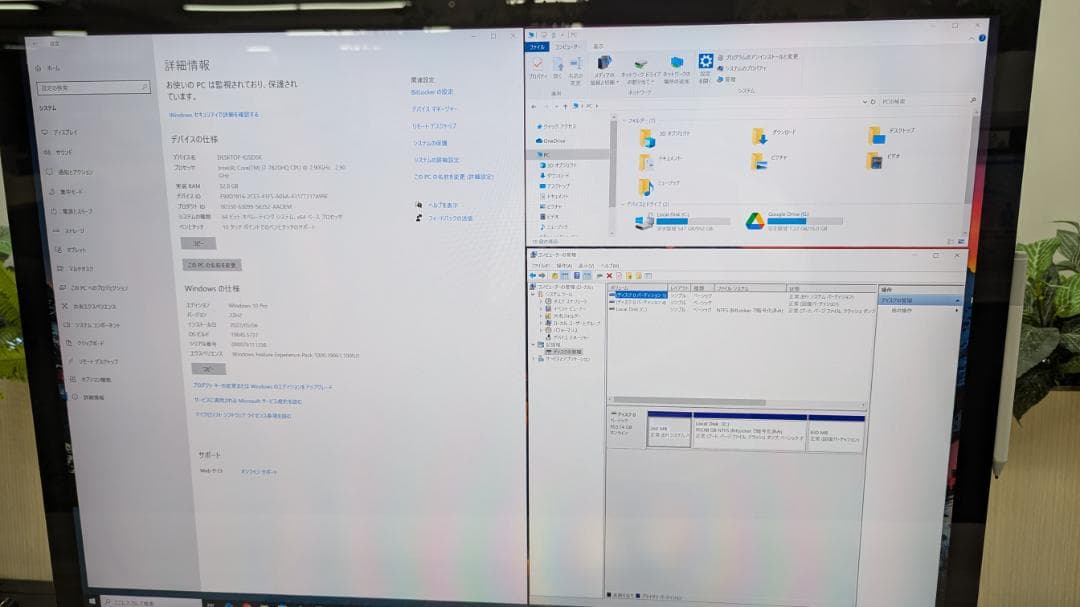
Task: Click the コピー button under デバイスの仕様
Action: click(x=198, y=243)
